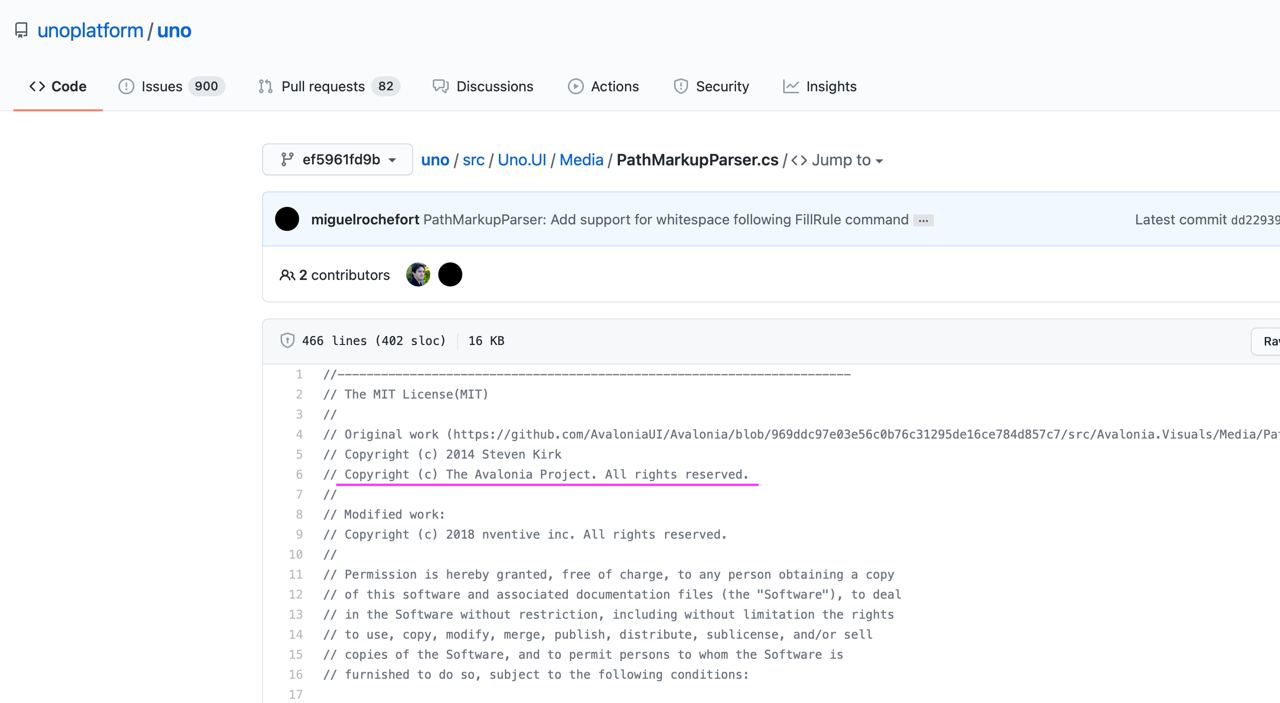Viewport: 1280px width, 703px height.
Task: Click the Raw view button
Action: tap(1268, 341)
